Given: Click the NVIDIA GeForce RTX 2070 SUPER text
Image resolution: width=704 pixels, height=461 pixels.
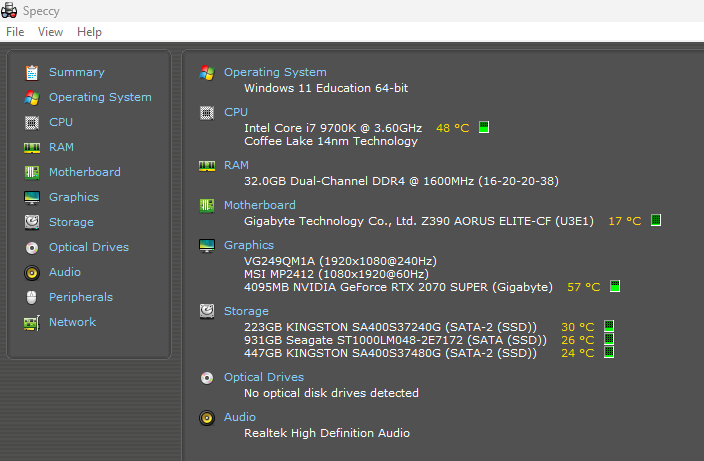Looking at the screenshot, I should coord(398,287).
